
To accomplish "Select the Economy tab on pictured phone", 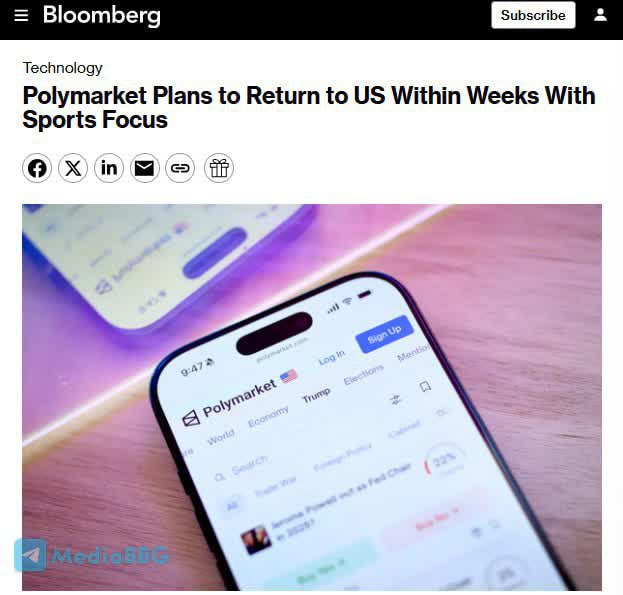I will tap(268, 416).
